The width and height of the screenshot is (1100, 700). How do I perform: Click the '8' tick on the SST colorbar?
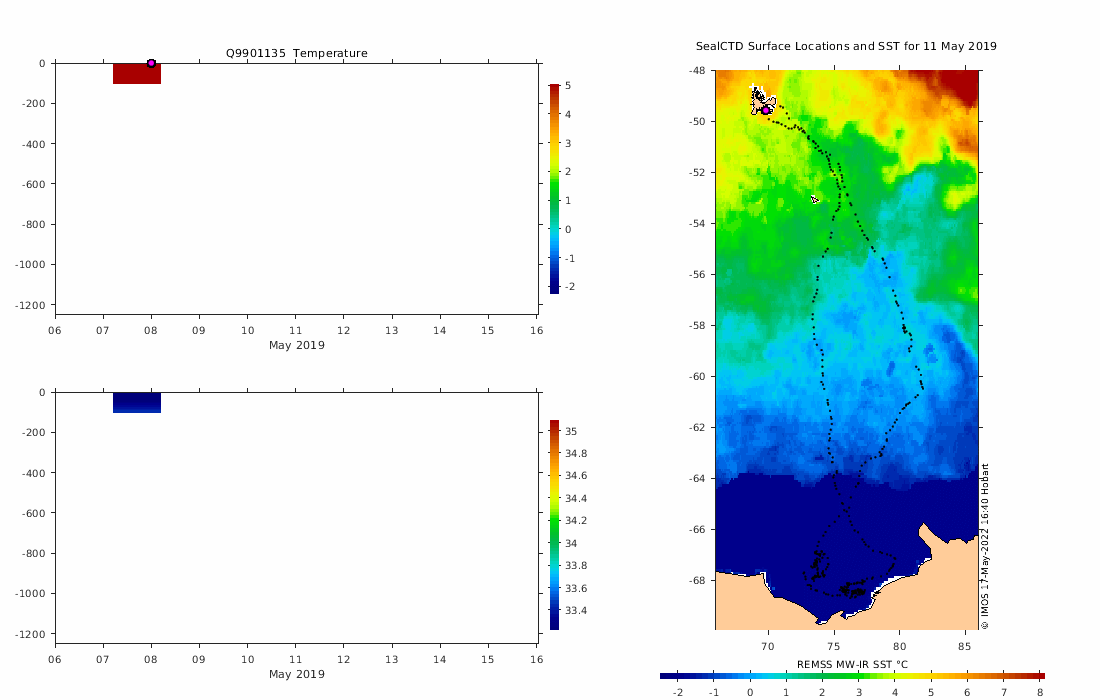pos(1040,692)
